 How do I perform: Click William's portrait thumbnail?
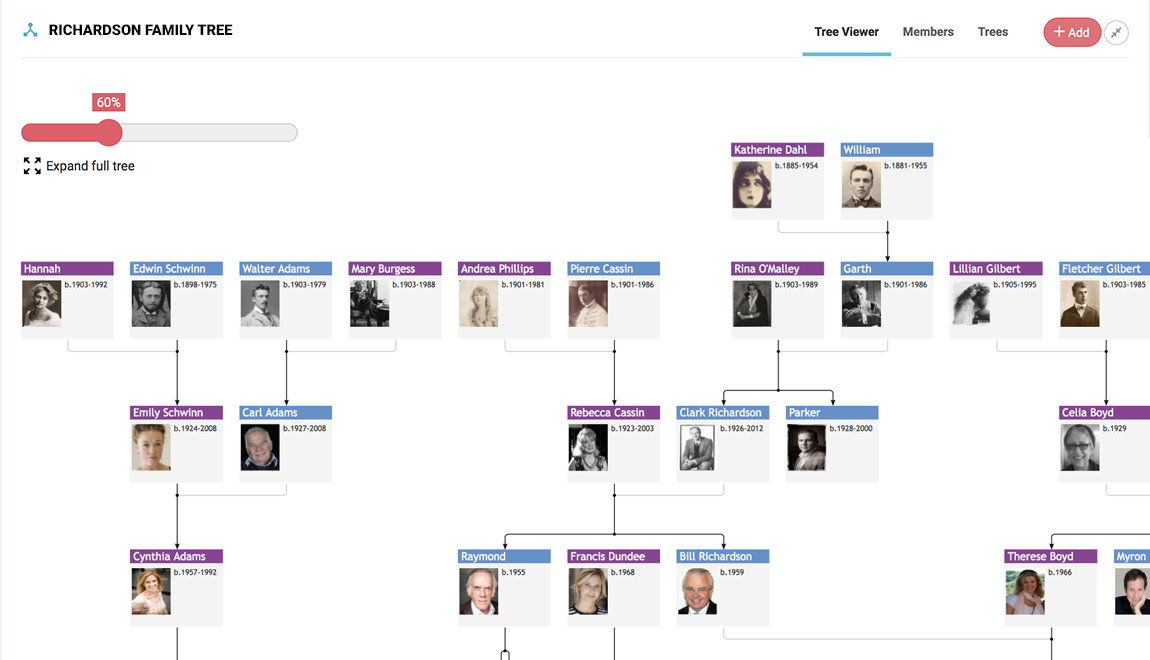(x=860, y=185)
